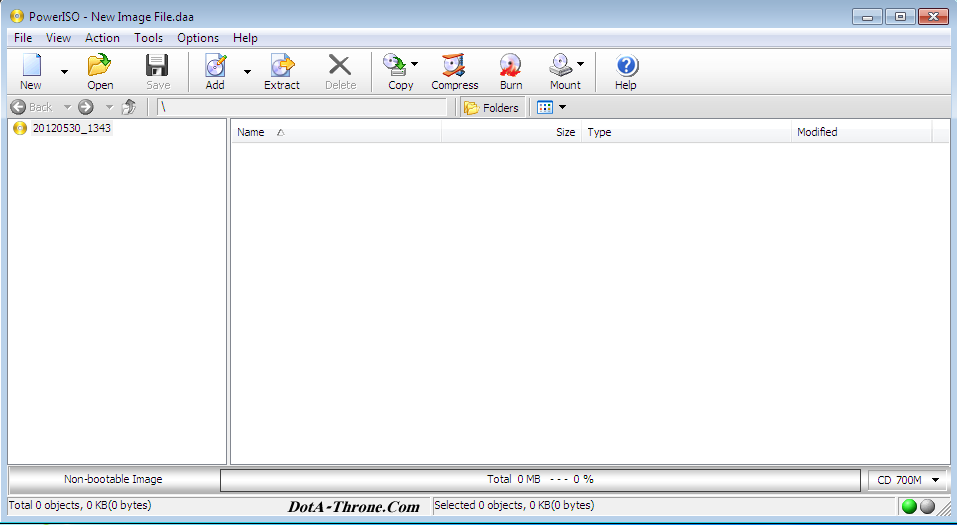The image size is (957, 525).
Task: Click the Compress toolbar icon
Action: tap(454, 65)
